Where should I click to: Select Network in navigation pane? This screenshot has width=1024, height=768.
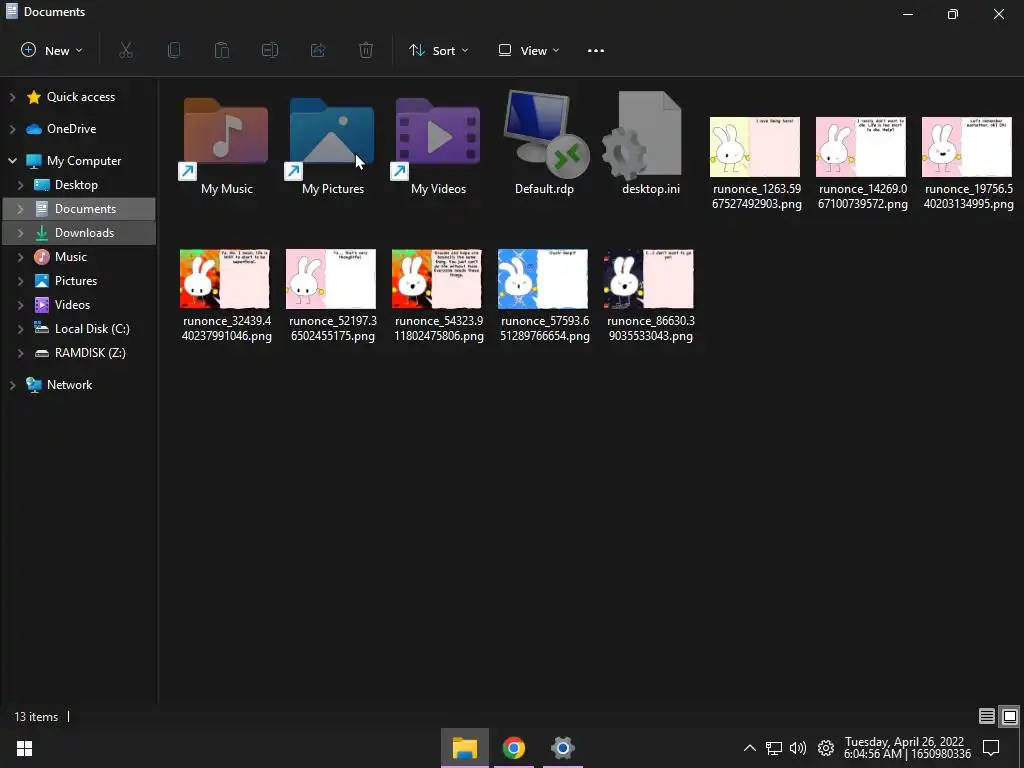tap(69, 385)
